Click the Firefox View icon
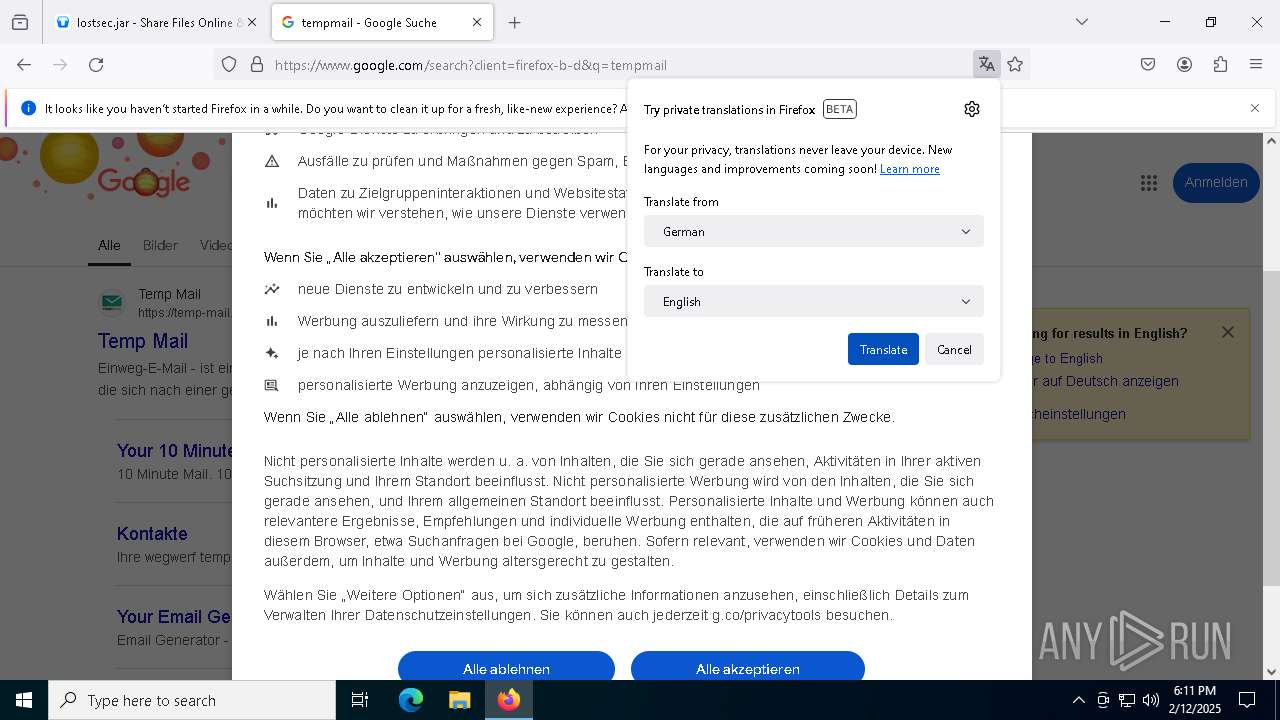Viewport: 1280px width, 720px height. [20, 22]
